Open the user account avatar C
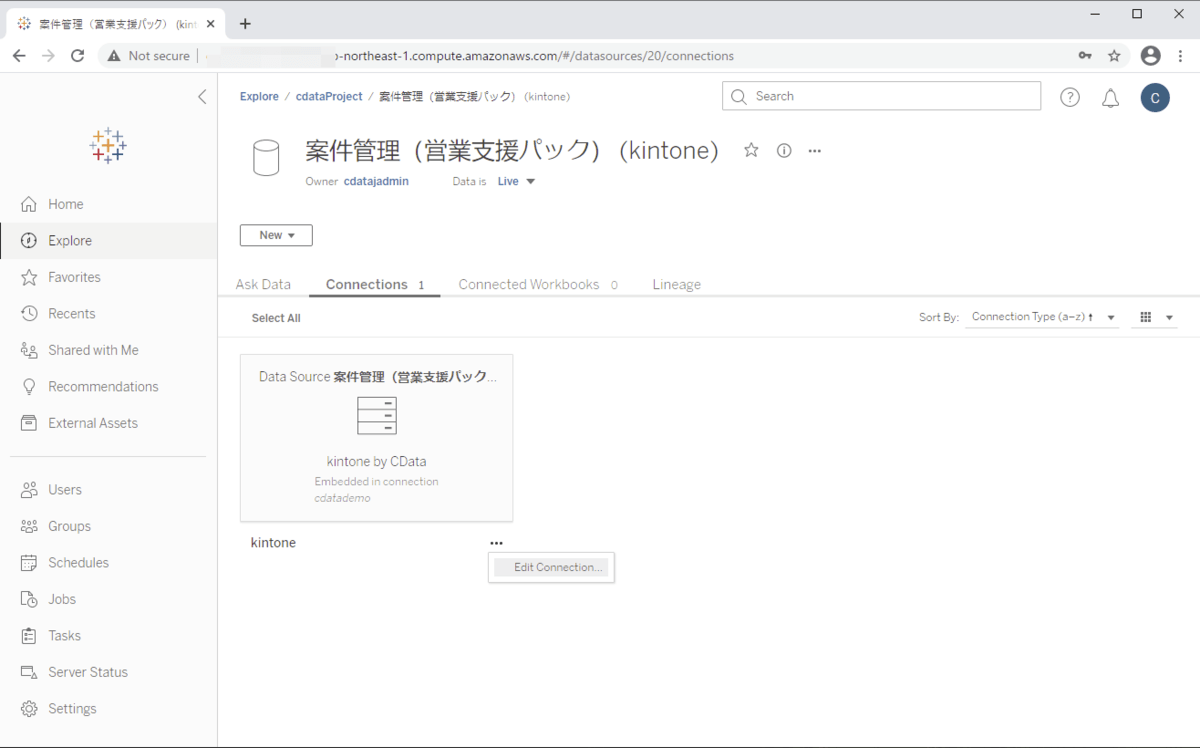This screenshot has width=1200, height=748. click(1155, 97)
